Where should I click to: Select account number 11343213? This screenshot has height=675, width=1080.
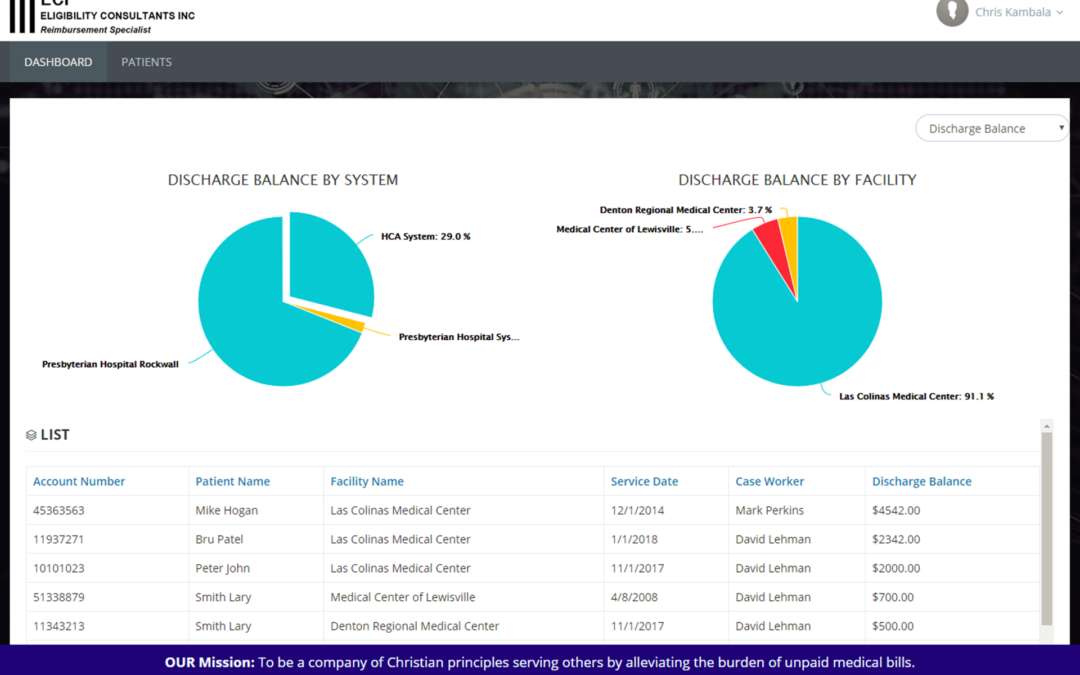click(59, 626)
